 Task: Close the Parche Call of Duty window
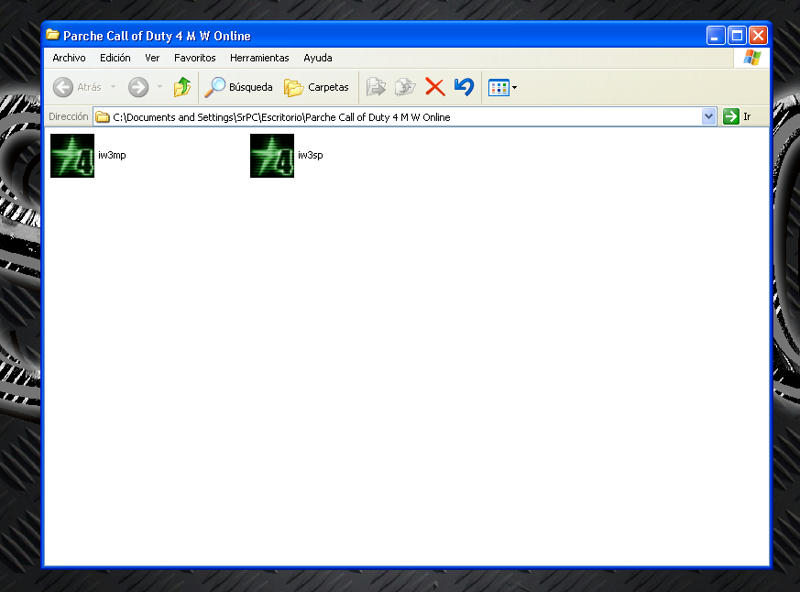pyautogui.click(x=758, y=36)
